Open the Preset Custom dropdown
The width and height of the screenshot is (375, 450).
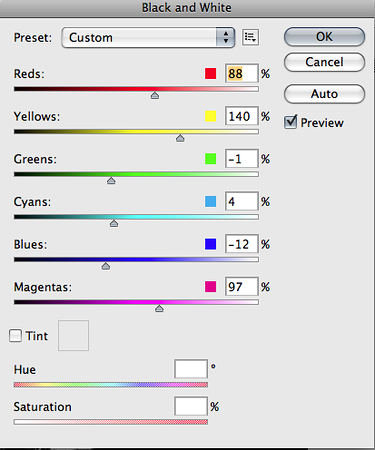coord(148,37)
